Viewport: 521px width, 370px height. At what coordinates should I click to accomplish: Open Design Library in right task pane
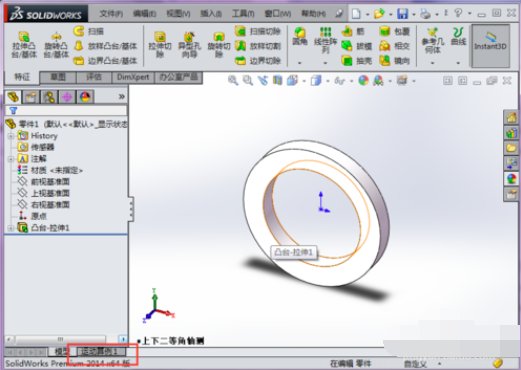tap(512, 133)
